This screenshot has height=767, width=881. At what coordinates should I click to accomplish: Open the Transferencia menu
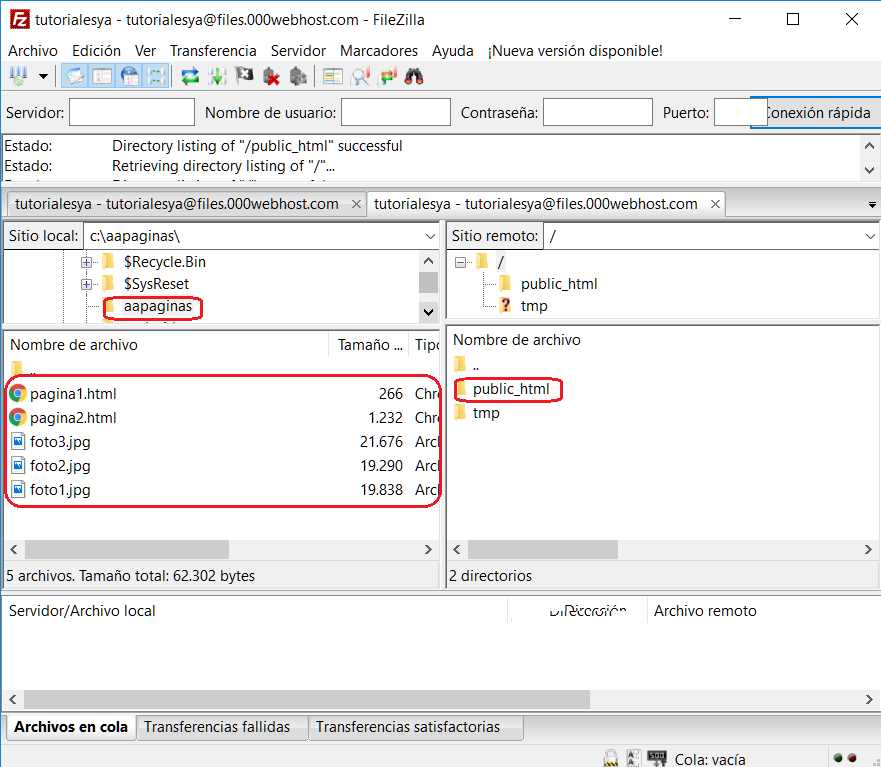[213, 51]
